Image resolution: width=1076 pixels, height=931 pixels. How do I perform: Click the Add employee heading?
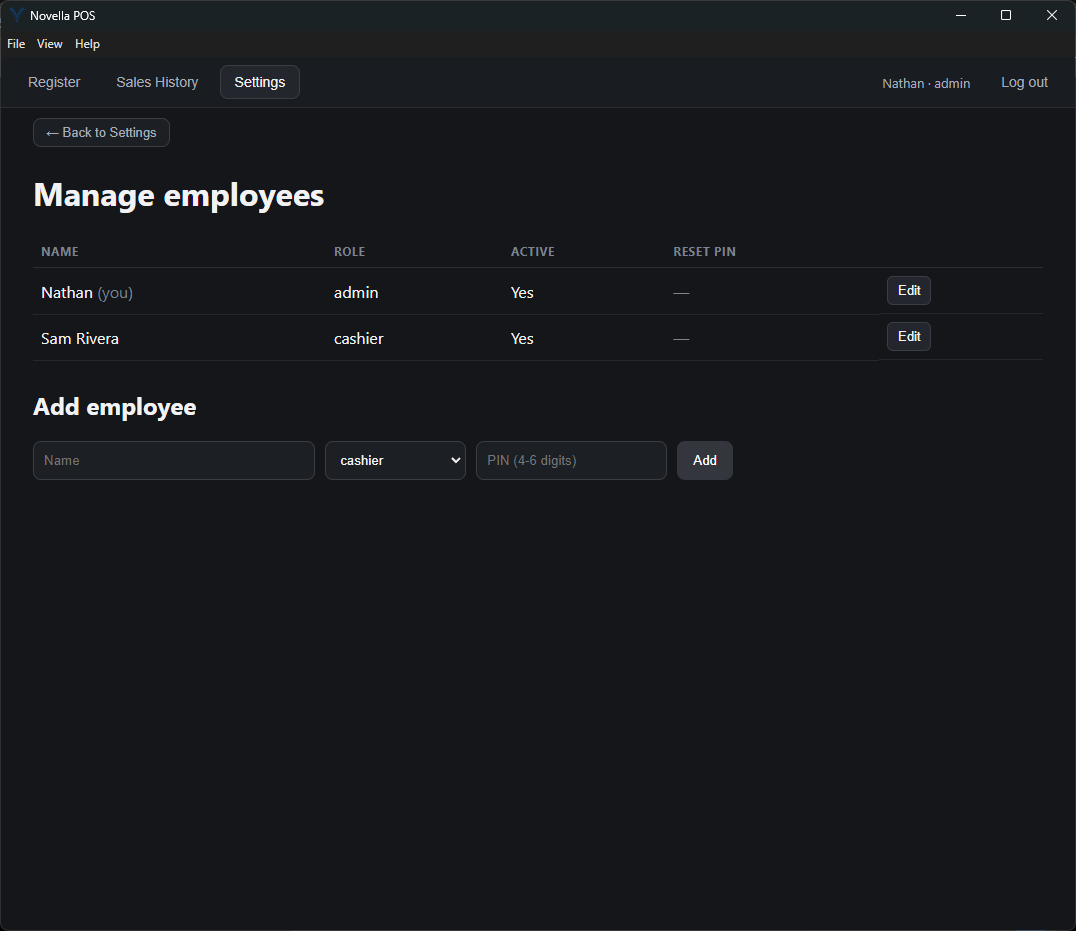[115, 407]
